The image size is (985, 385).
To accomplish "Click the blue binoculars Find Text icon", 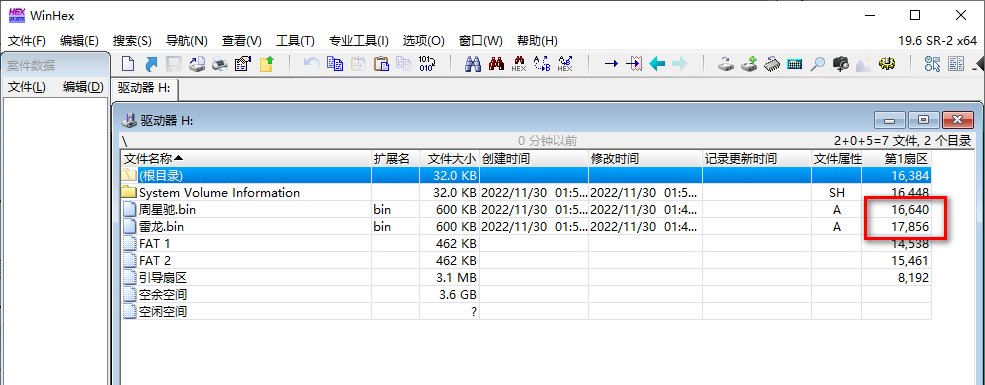I will click(473, 63).
